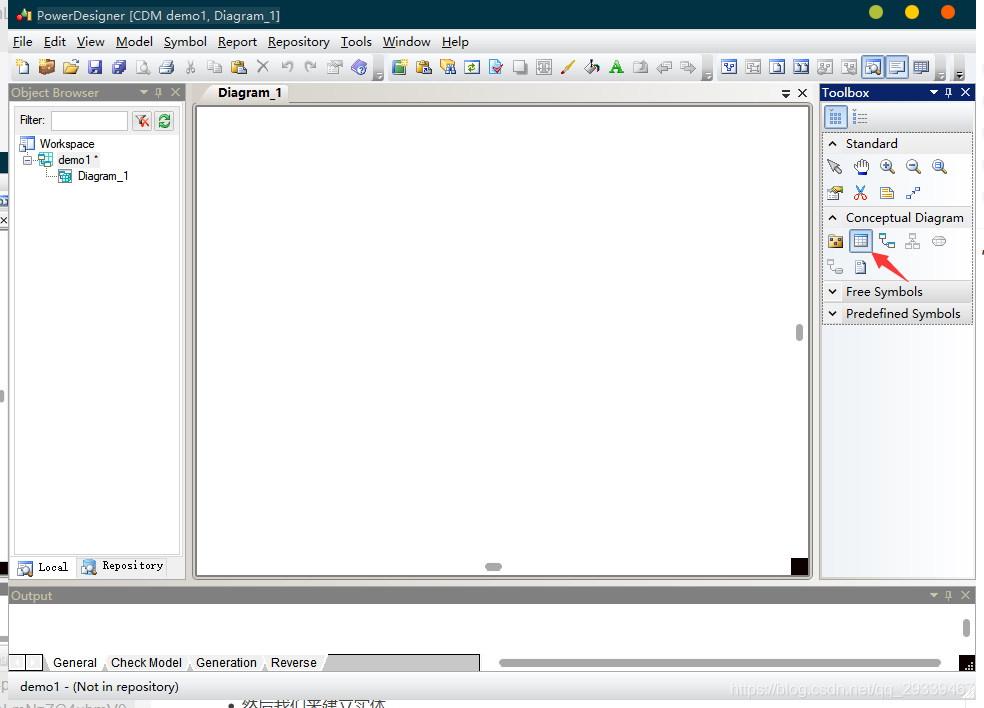Select the Zoom In tool
The width and height of the screenshot is (984, 708).
point(887,166)
